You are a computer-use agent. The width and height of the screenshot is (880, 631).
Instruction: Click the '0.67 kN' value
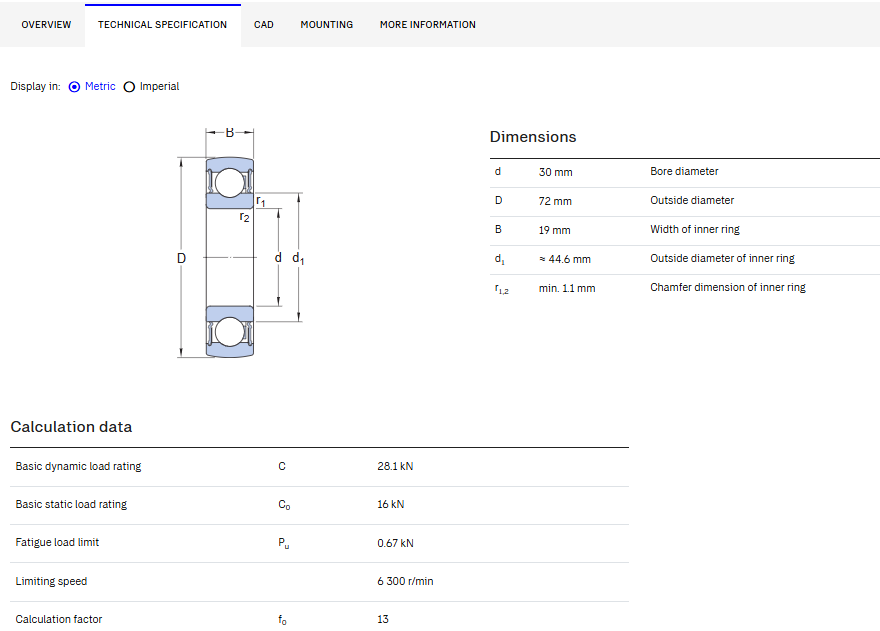pos(395,543)
